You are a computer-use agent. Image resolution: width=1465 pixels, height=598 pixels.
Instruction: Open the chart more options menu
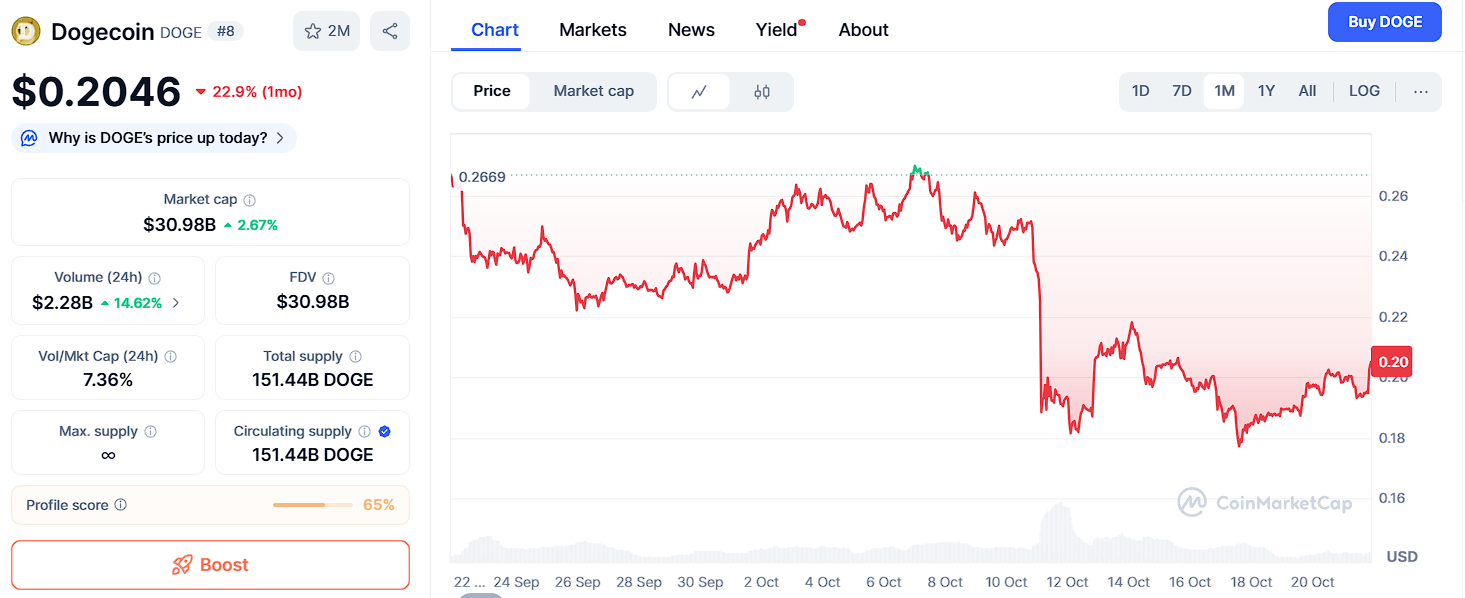(1421, 91)
